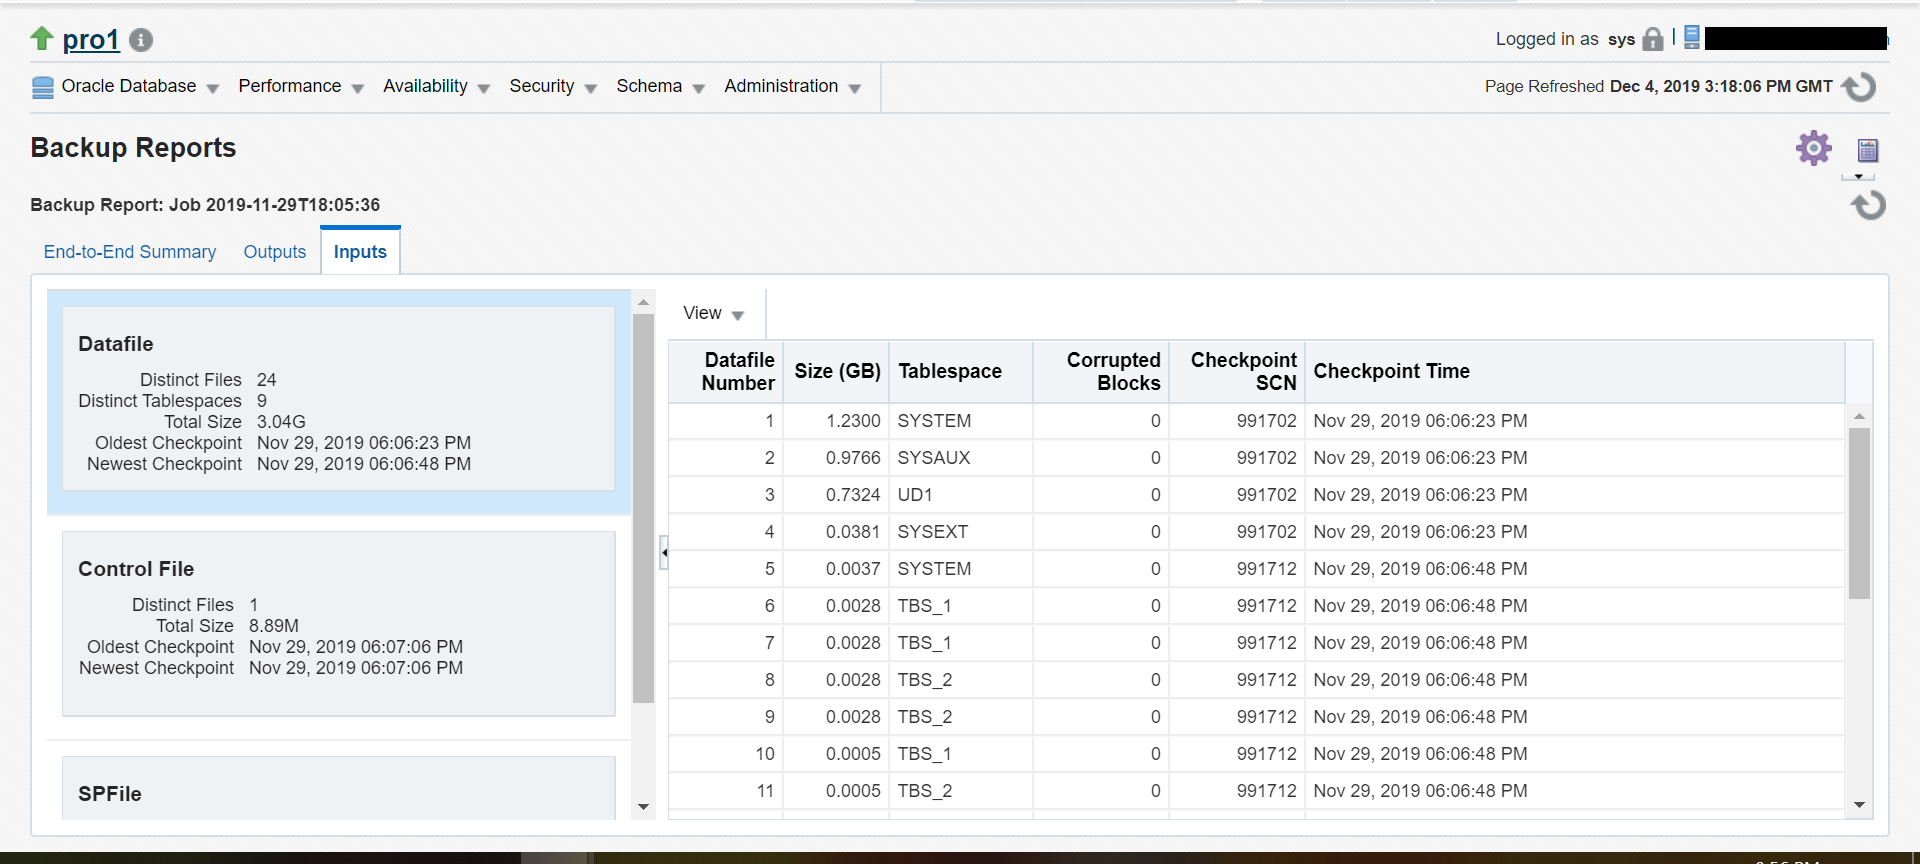Switch to the Outputs tab
This screenshot has width=1920, height=864.
click(275, 252)
